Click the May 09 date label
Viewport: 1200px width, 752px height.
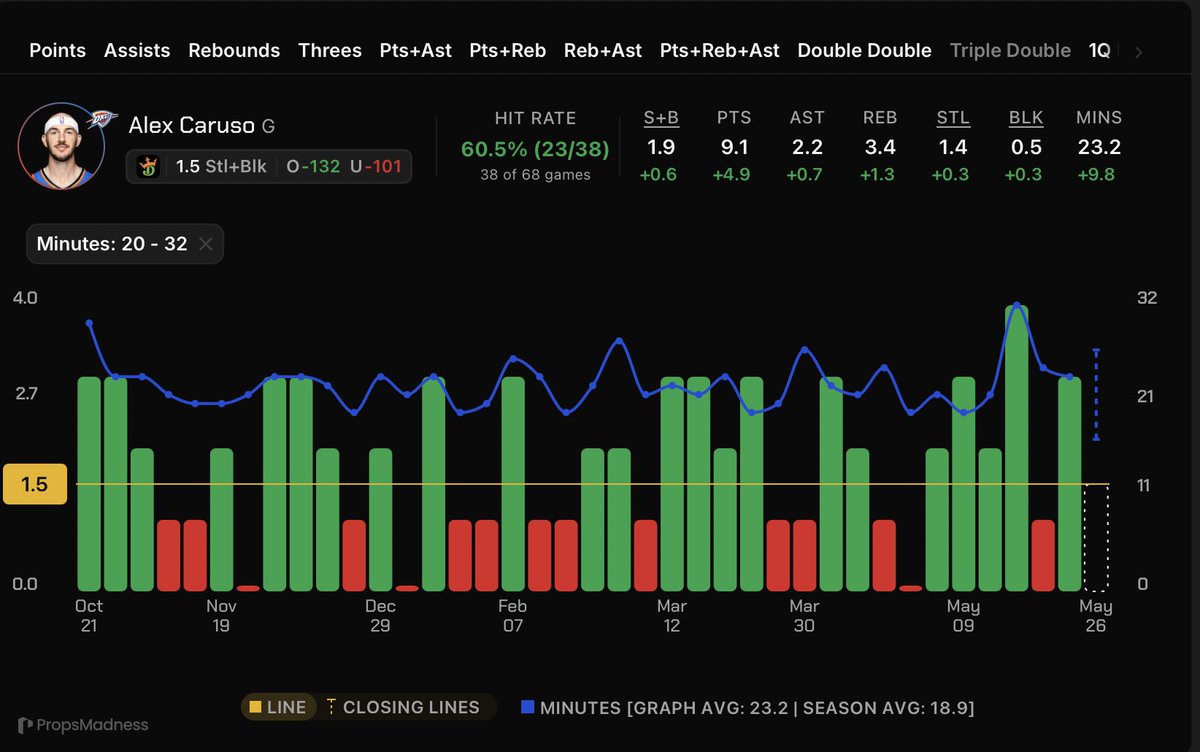(963, 616)
